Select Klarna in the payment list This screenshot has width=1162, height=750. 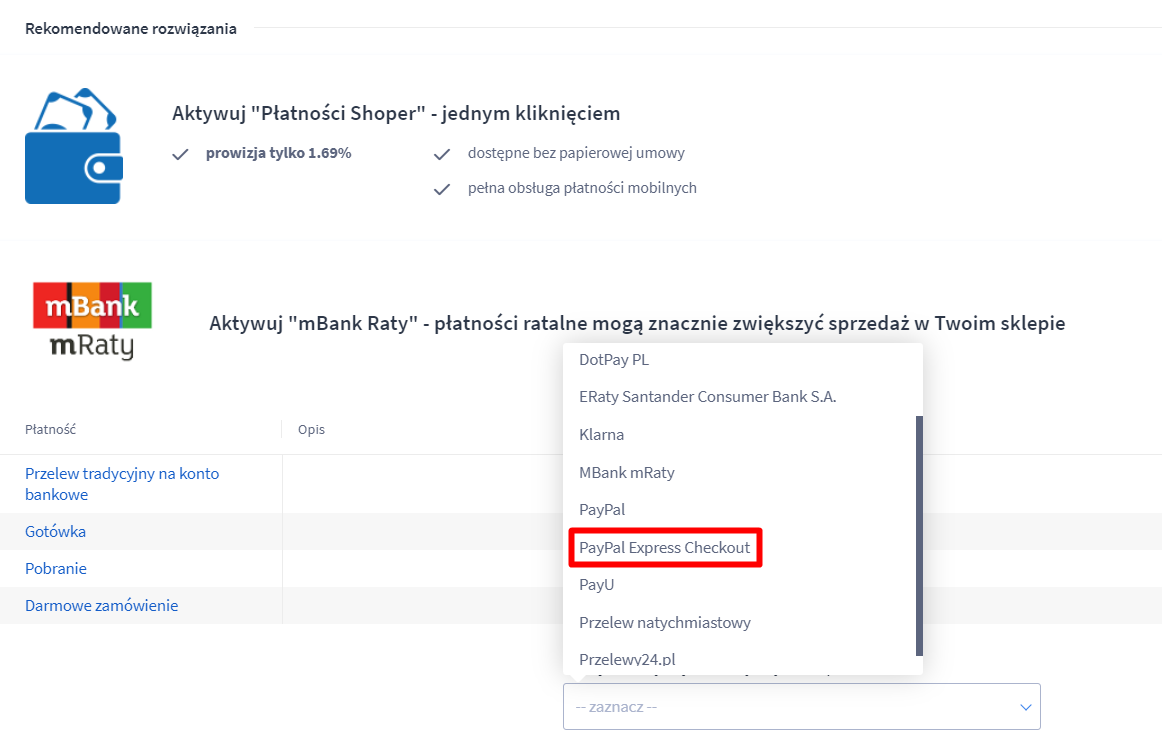pyautogui.click(x=601, y=434)
